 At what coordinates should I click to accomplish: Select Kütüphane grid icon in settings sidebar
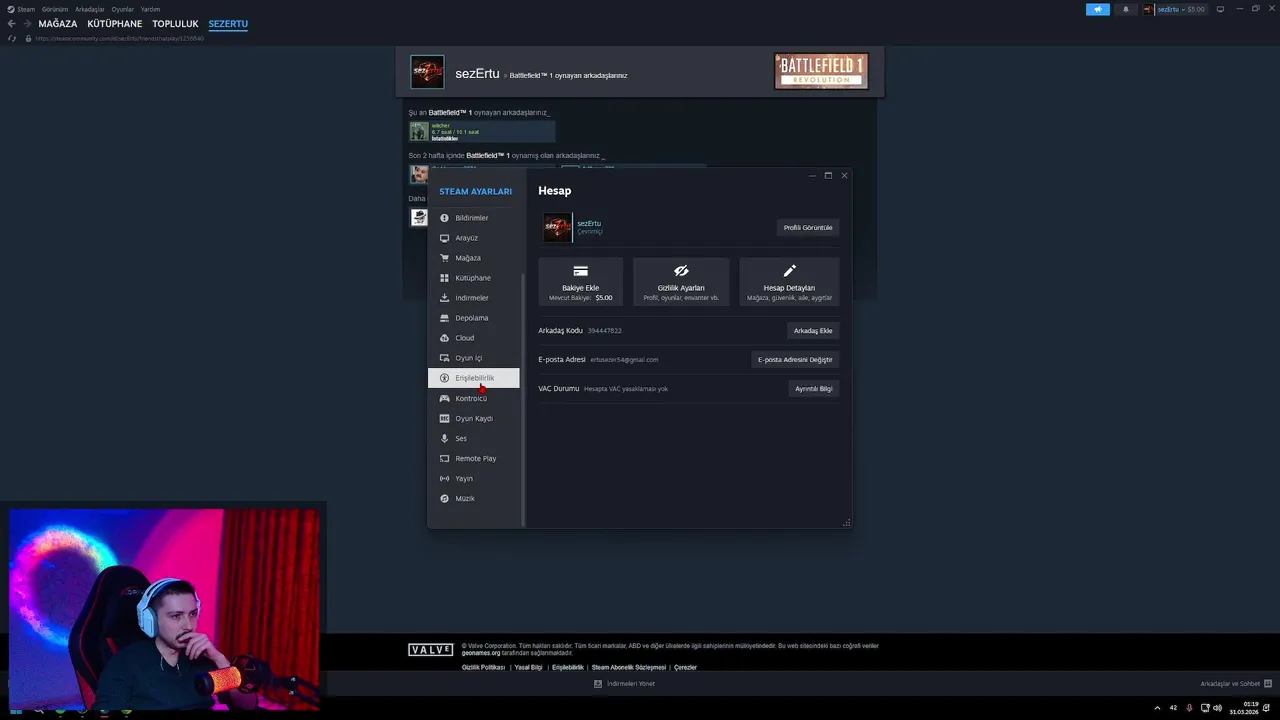(x=444, y=278)
